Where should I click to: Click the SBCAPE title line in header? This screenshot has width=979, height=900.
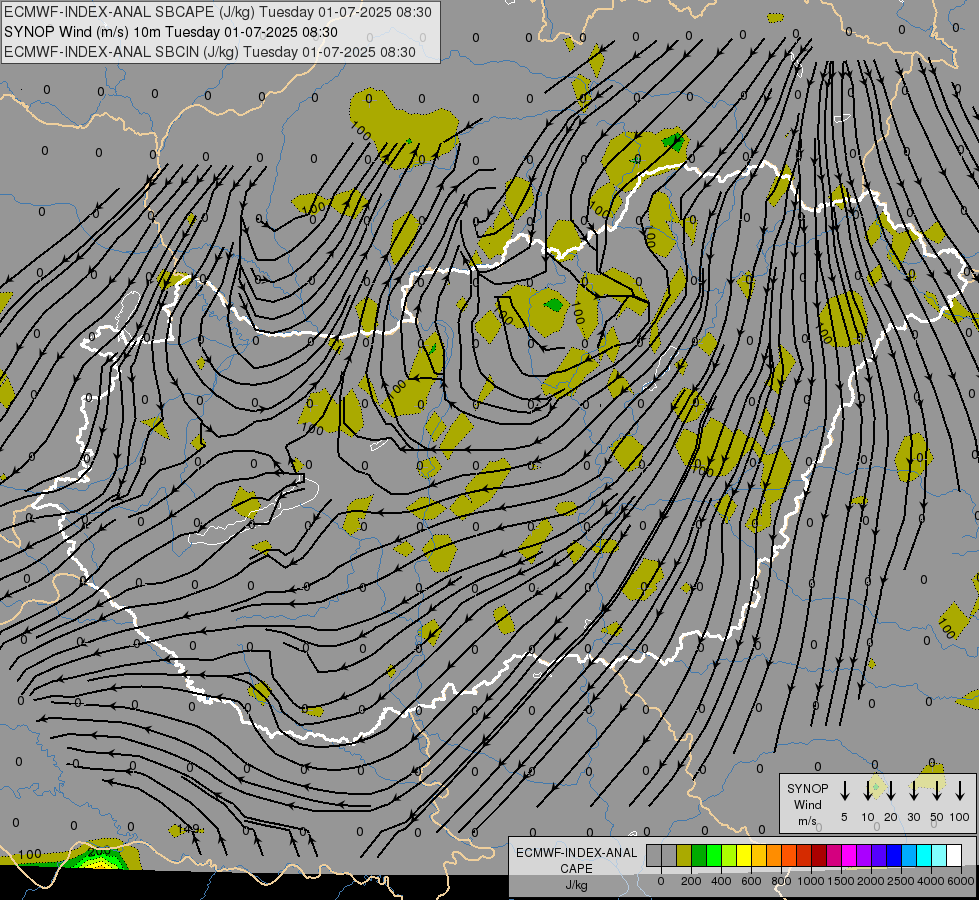pos(218,12)
